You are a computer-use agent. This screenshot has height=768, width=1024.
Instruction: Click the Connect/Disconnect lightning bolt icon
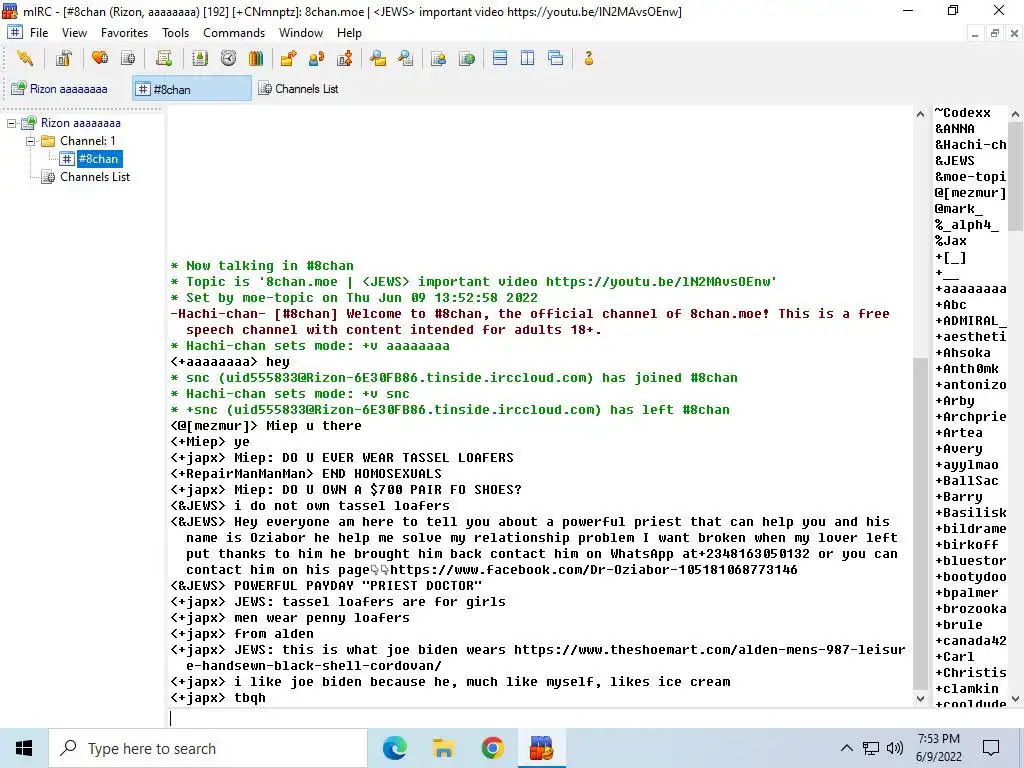(x=25, y=59)
